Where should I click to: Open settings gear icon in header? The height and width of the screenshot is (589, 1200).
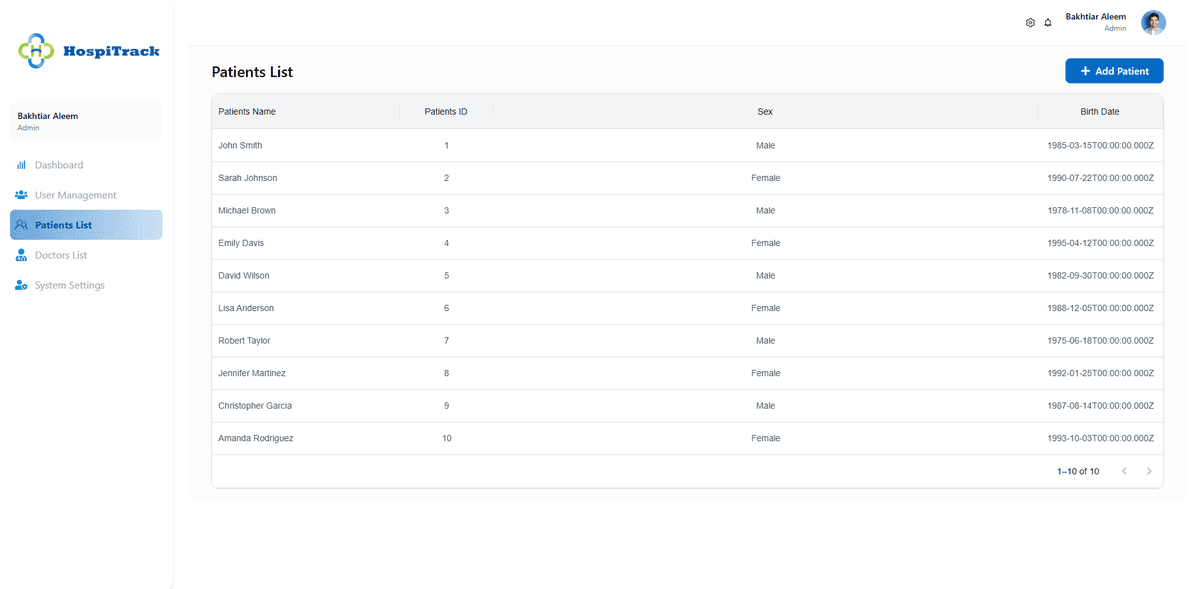click(1030, 22)
